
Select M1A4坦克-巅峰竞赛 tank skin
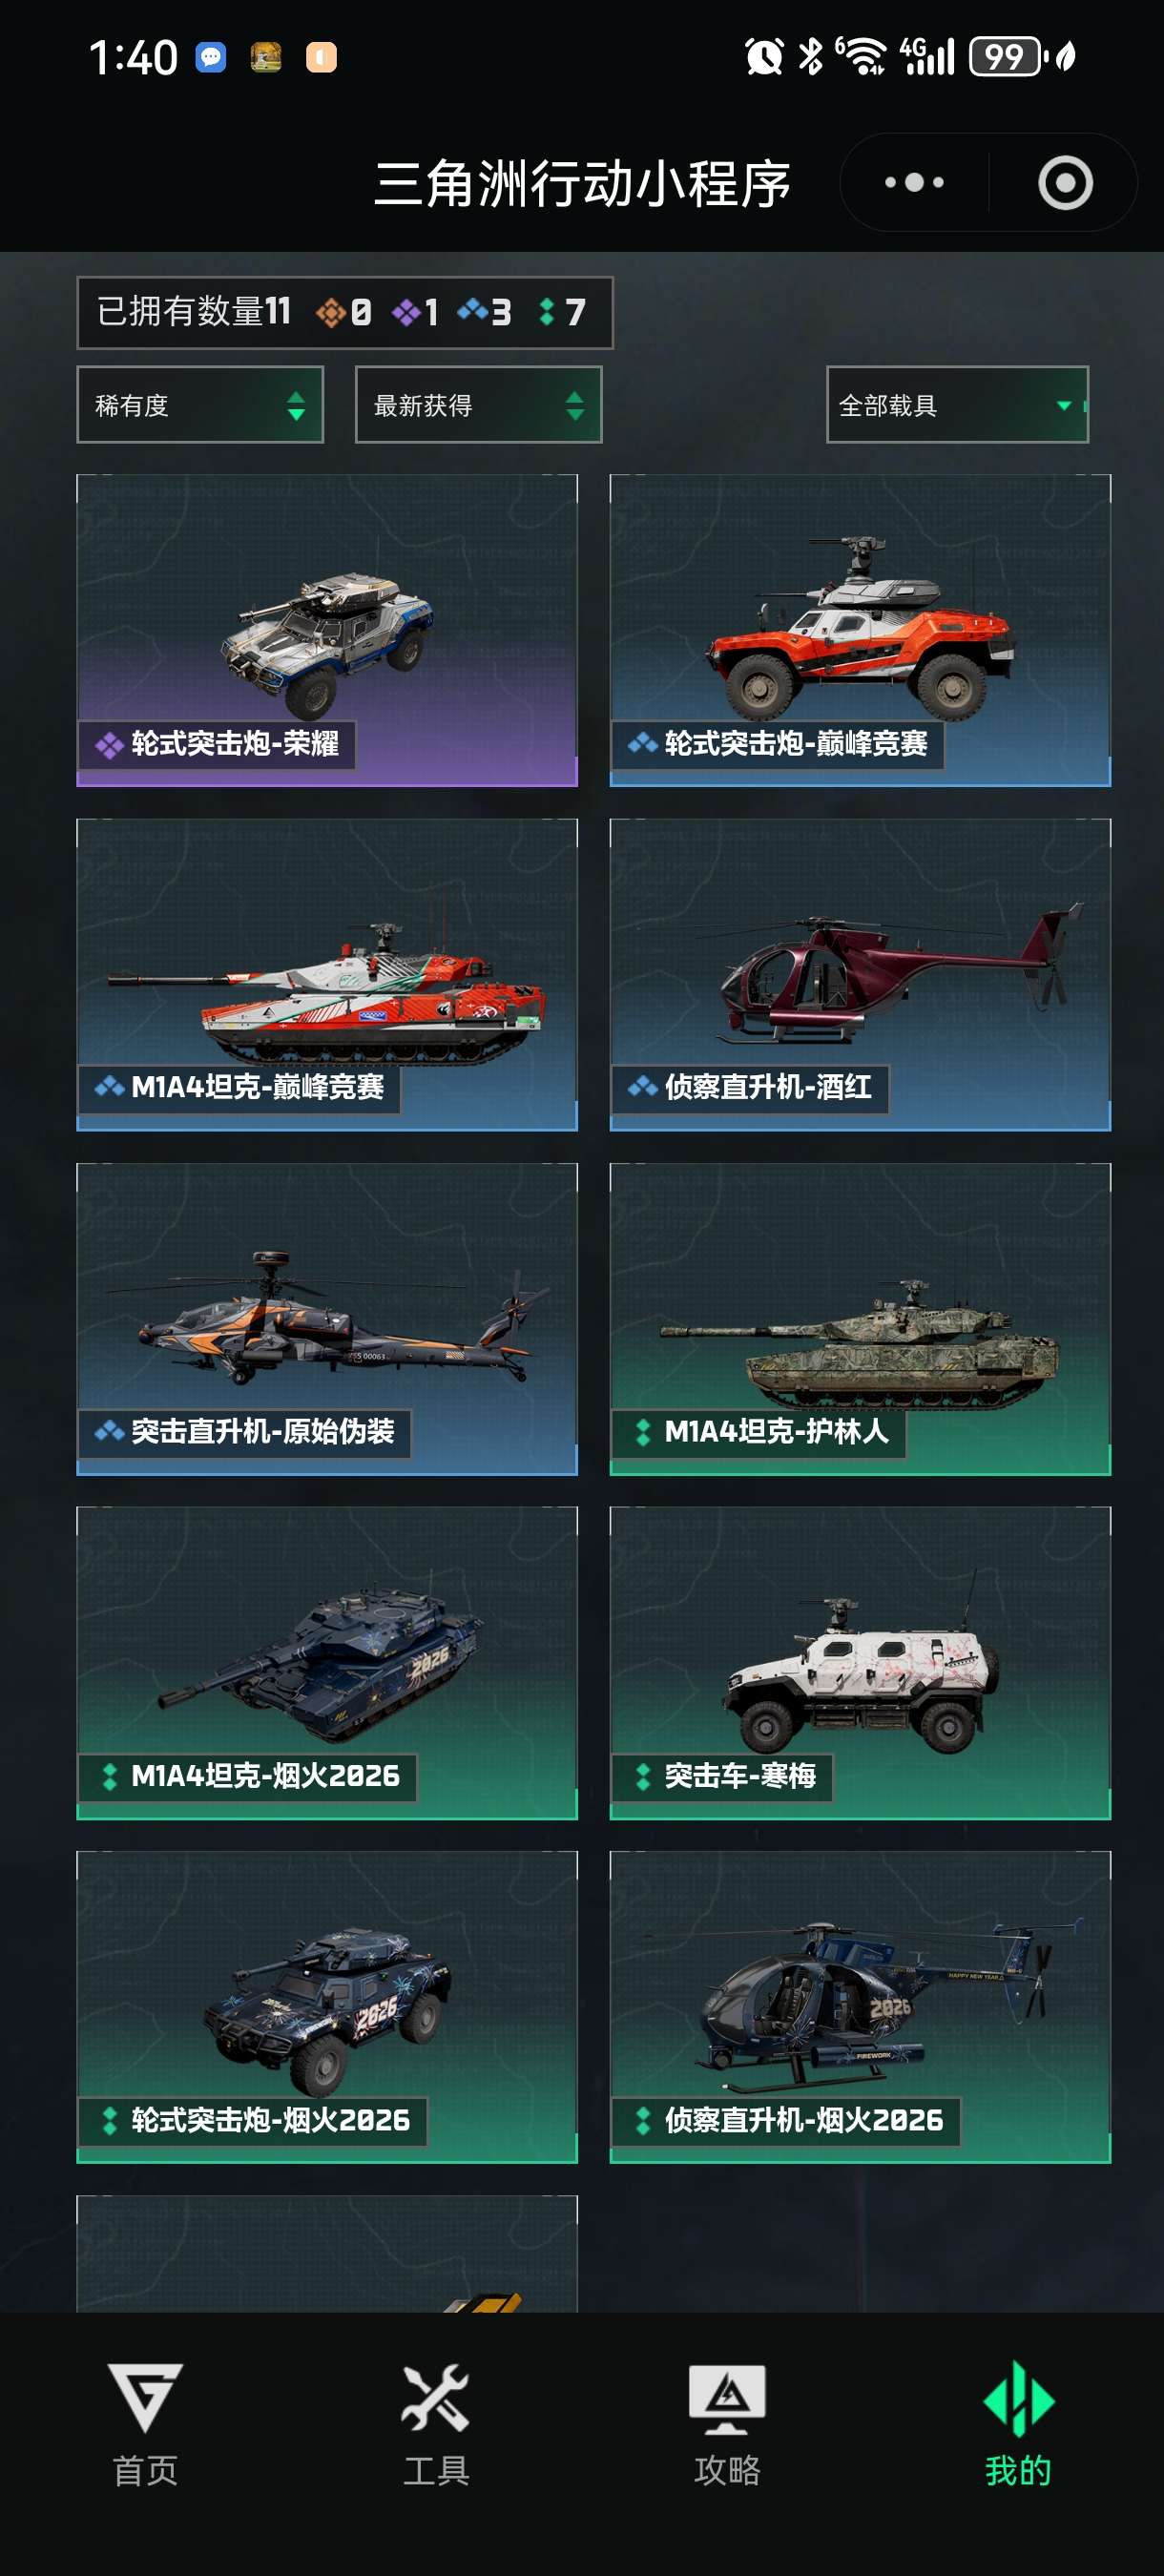tap(327, 974)
